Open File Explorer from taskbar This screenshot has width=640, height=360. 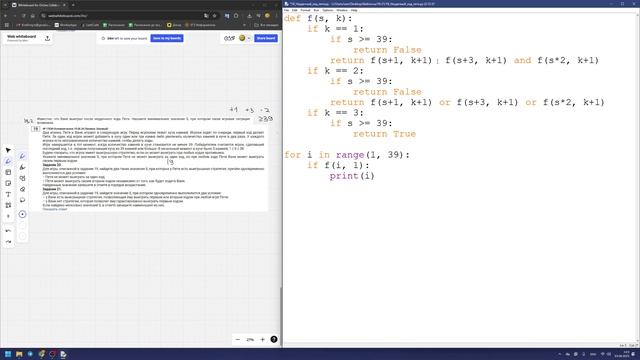click(19, 354)
